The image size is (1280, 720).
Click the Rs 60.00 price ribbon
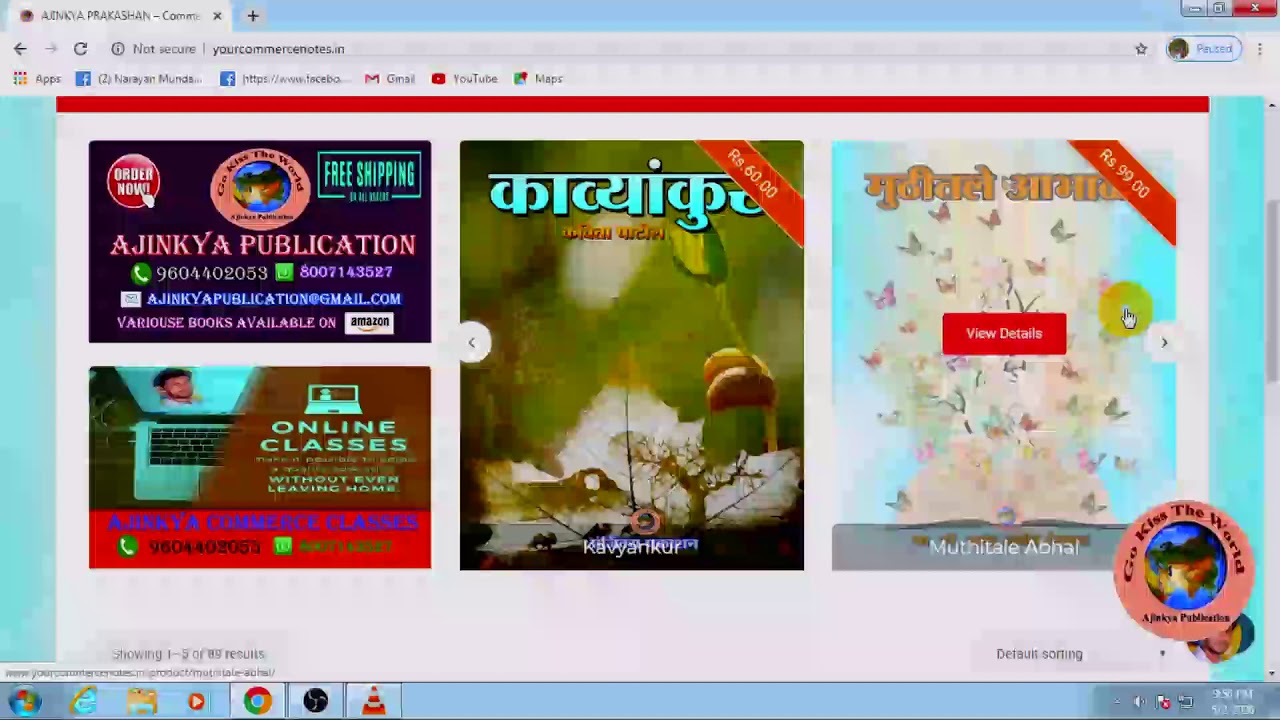752,174
